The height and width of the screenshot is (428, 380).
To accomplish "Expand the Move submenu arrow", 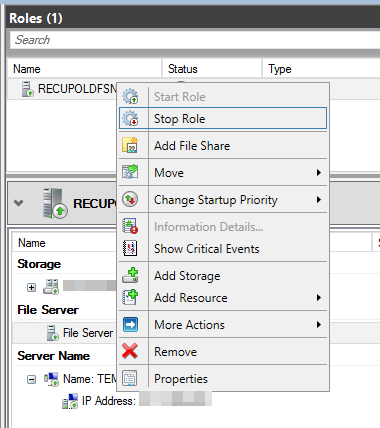I will click(319, 172).
